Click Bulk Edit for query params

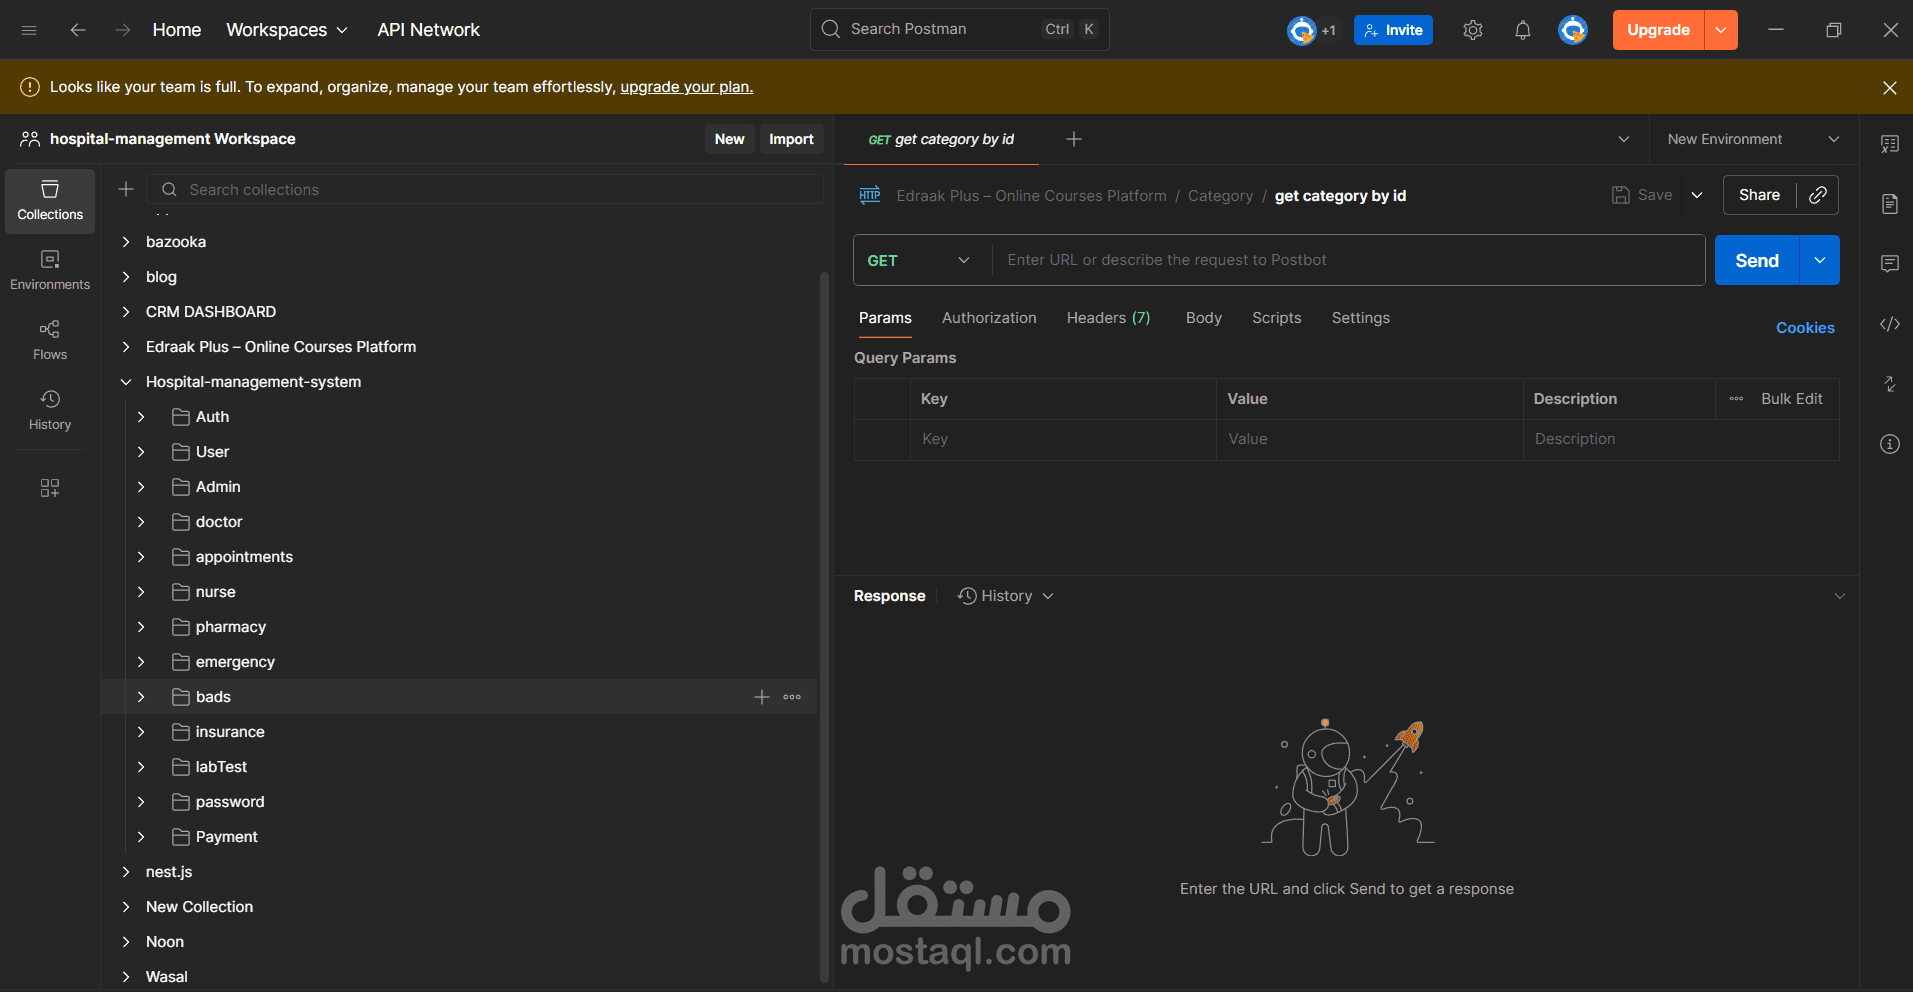click(1791, 399)
